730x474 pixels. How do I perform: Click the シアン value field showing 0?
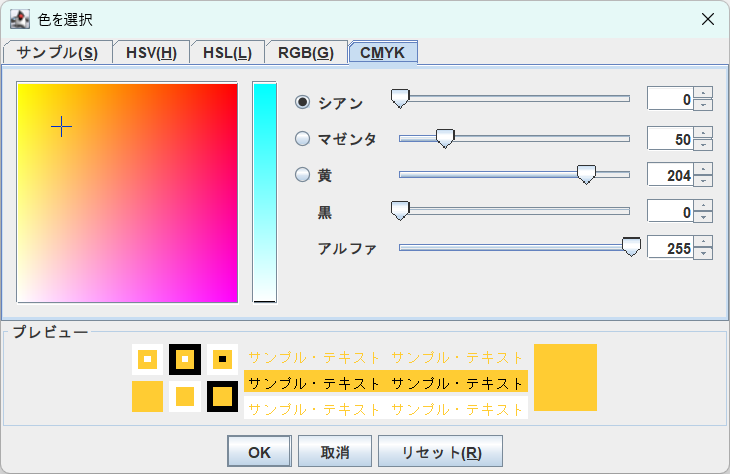[x=670, y=99]
